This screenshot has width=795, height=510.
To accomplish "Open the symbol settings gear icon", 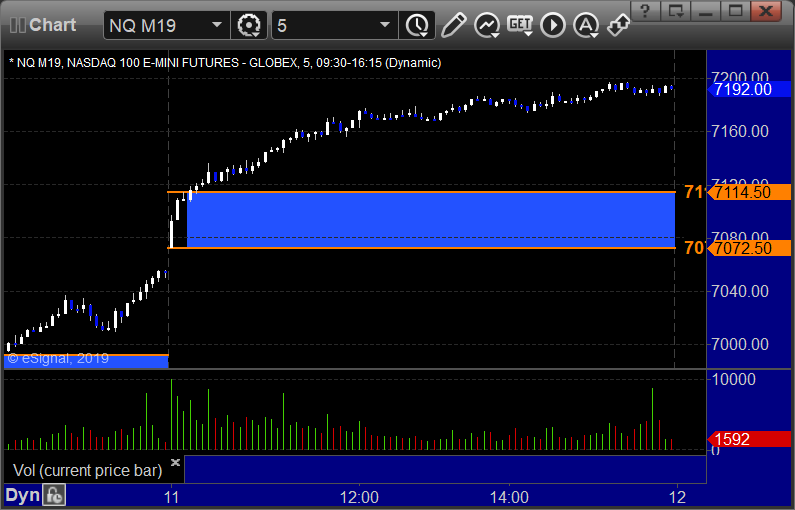I will 249,25.
